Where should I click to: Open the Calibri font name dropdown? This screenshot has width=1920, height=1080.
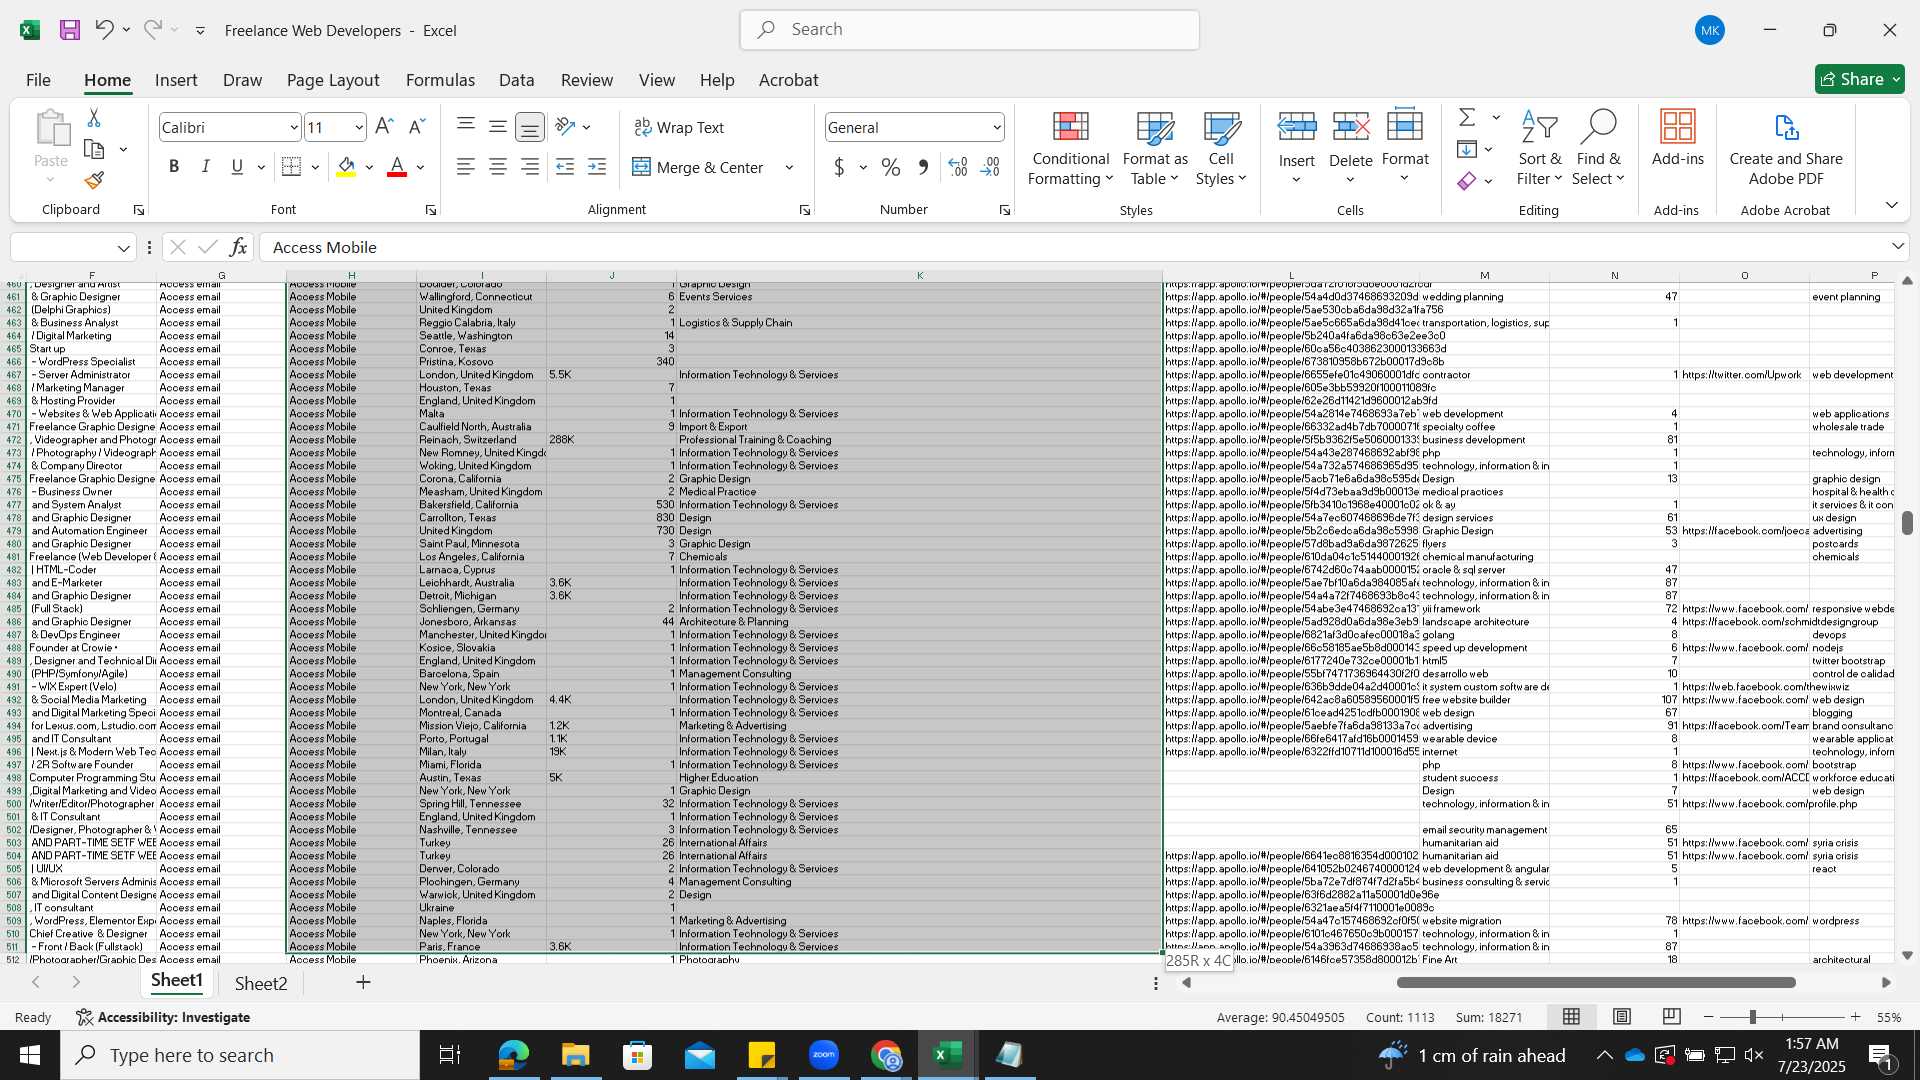(293, 127)
